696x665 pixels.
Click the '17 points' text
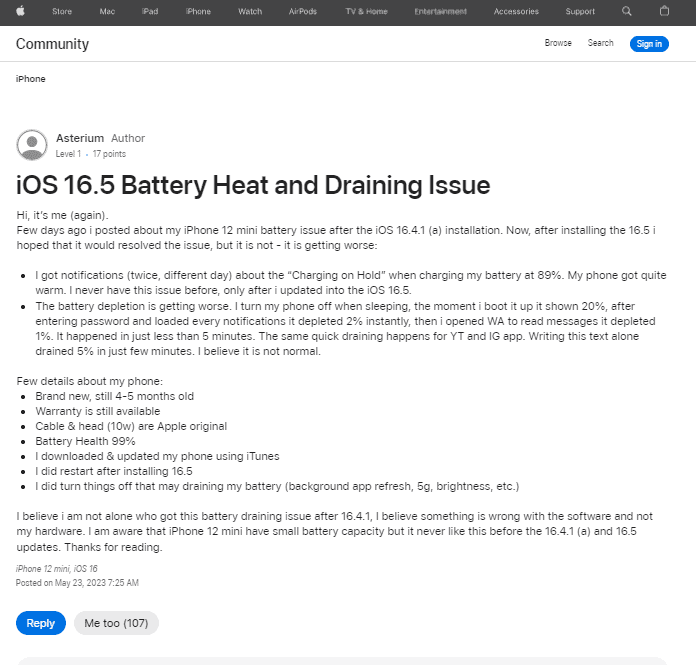pyautogui.click(x=109, y=154)
